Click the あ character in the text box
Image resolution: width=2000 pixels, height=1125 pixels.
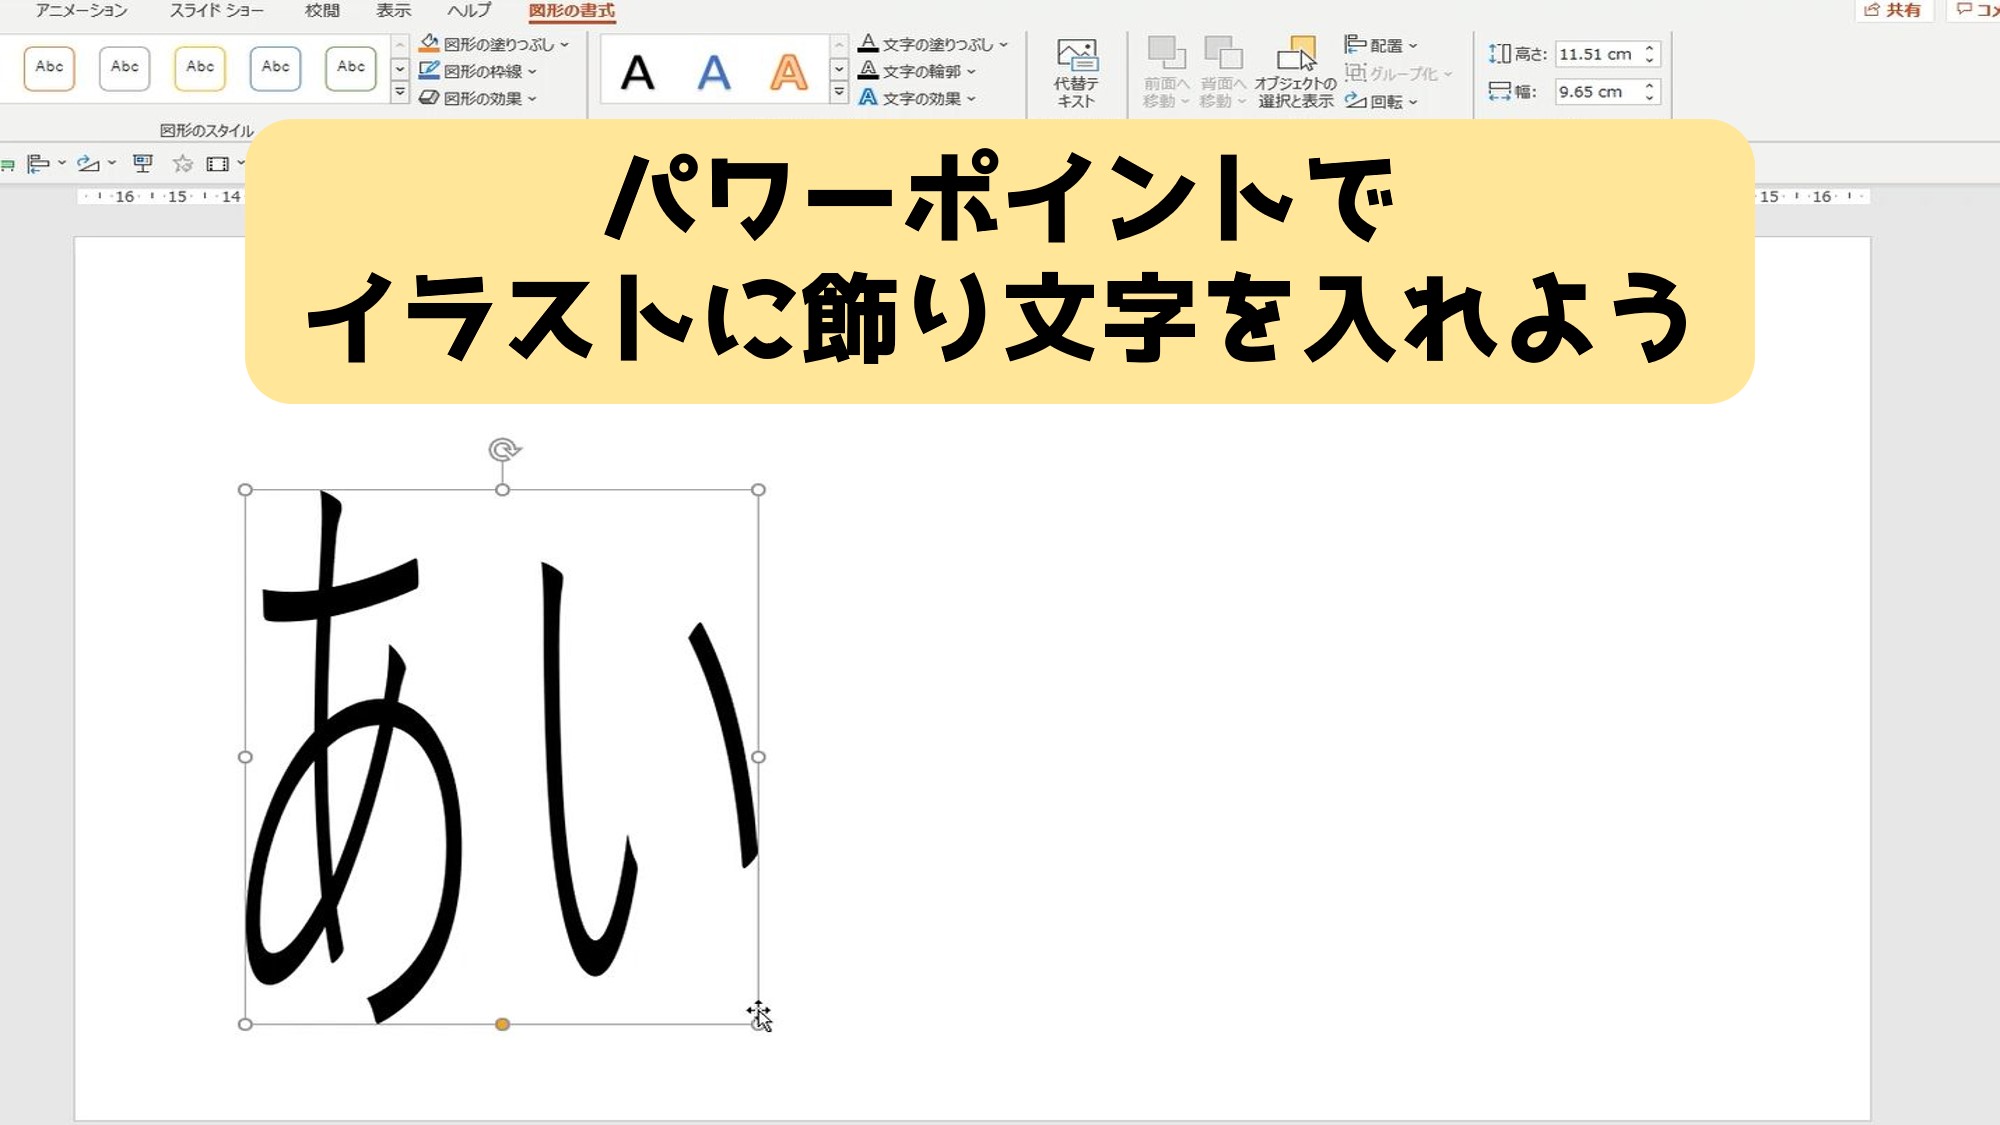355,757
